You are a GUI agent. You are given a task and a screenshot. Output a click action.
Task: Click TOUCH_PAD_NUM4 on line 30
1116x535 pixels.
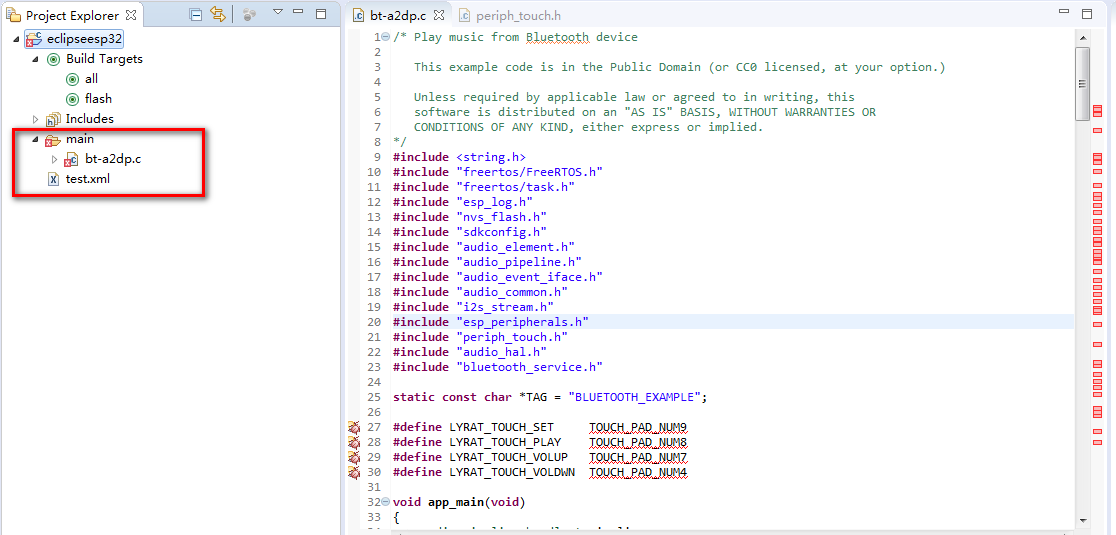tap(638, 472)
